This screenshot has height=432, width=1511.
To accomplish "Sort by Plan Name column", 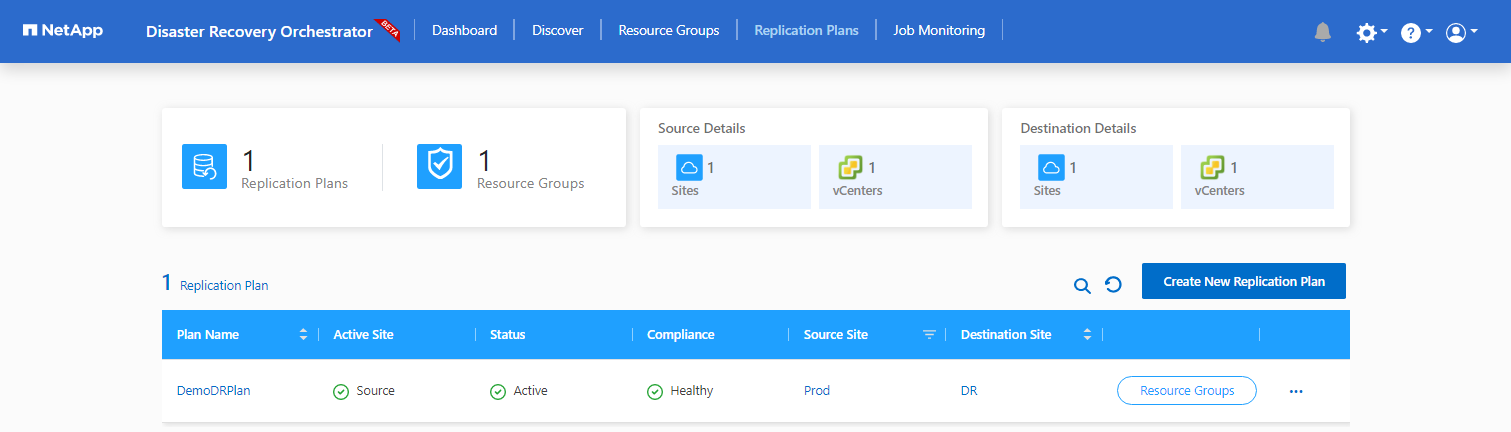I will click(x=303, y=335).
